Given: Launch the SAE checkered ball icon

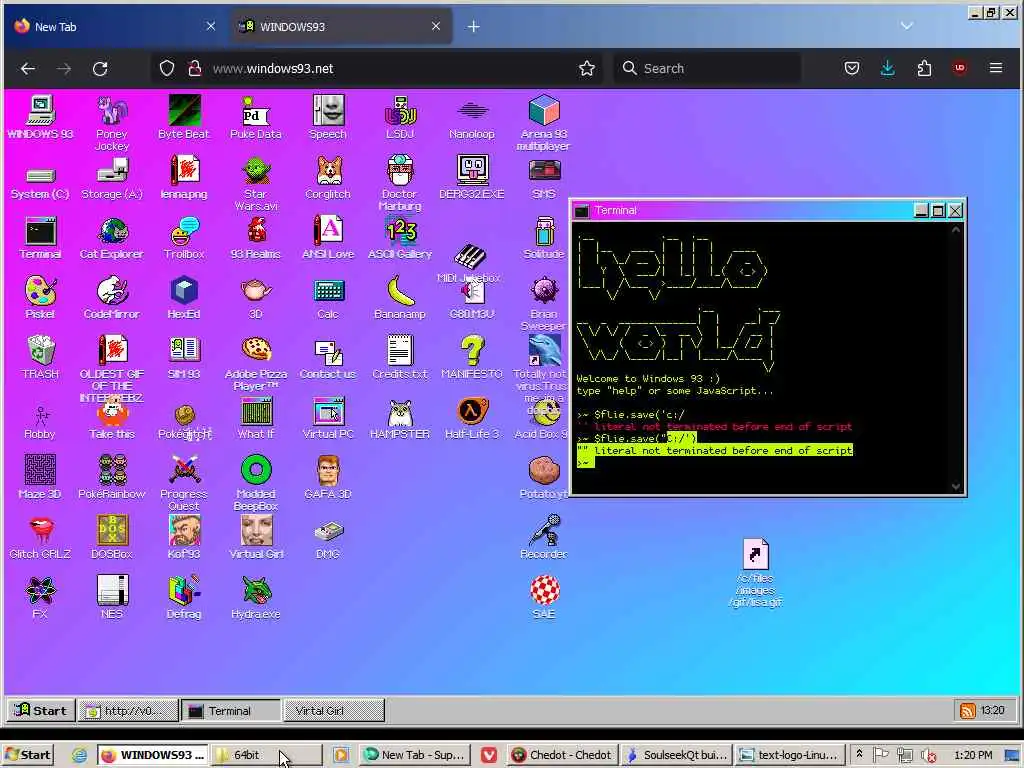Looking at the screenshot, I should pos(543,598).
